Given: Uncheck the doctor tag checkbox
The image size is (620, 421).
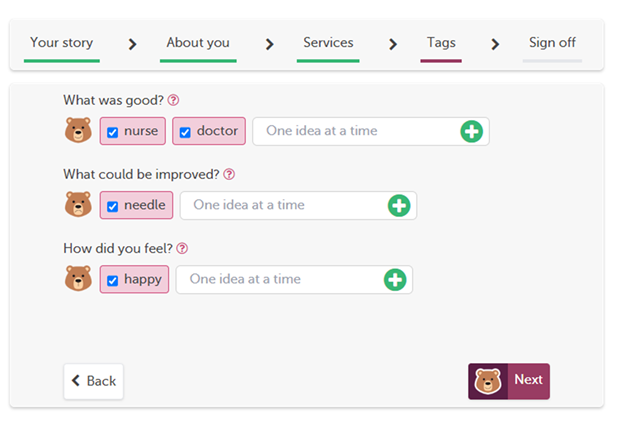Looking at the screenshot, I should (x=185, y=132).
